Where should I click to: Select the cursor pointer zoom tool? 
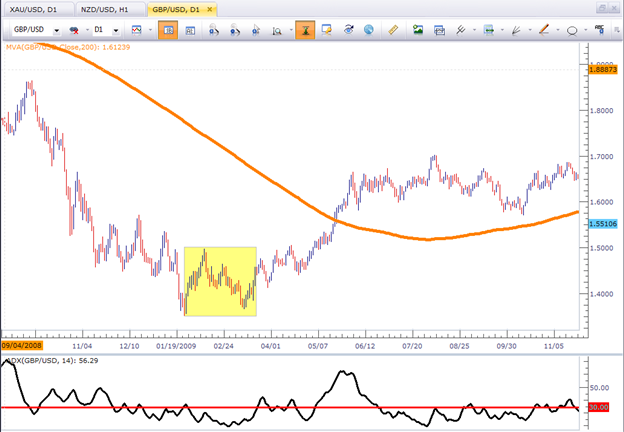click(x=256, y=30)
